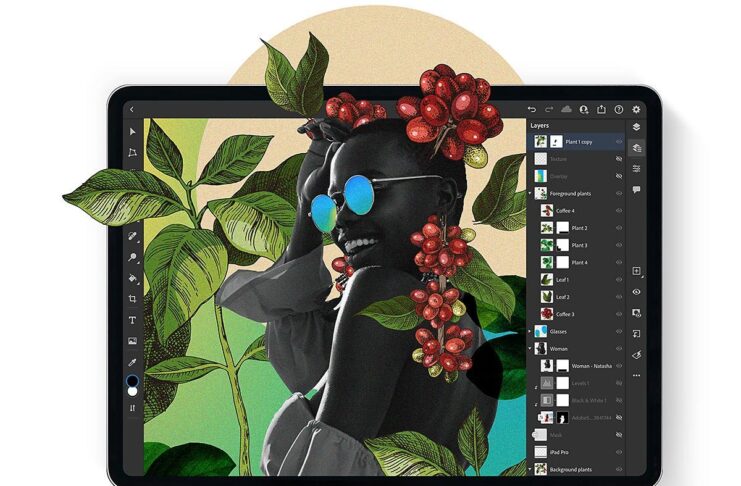Hide the Woman - Natasha layer
The image size is (741, 486).
pos(619,366)
